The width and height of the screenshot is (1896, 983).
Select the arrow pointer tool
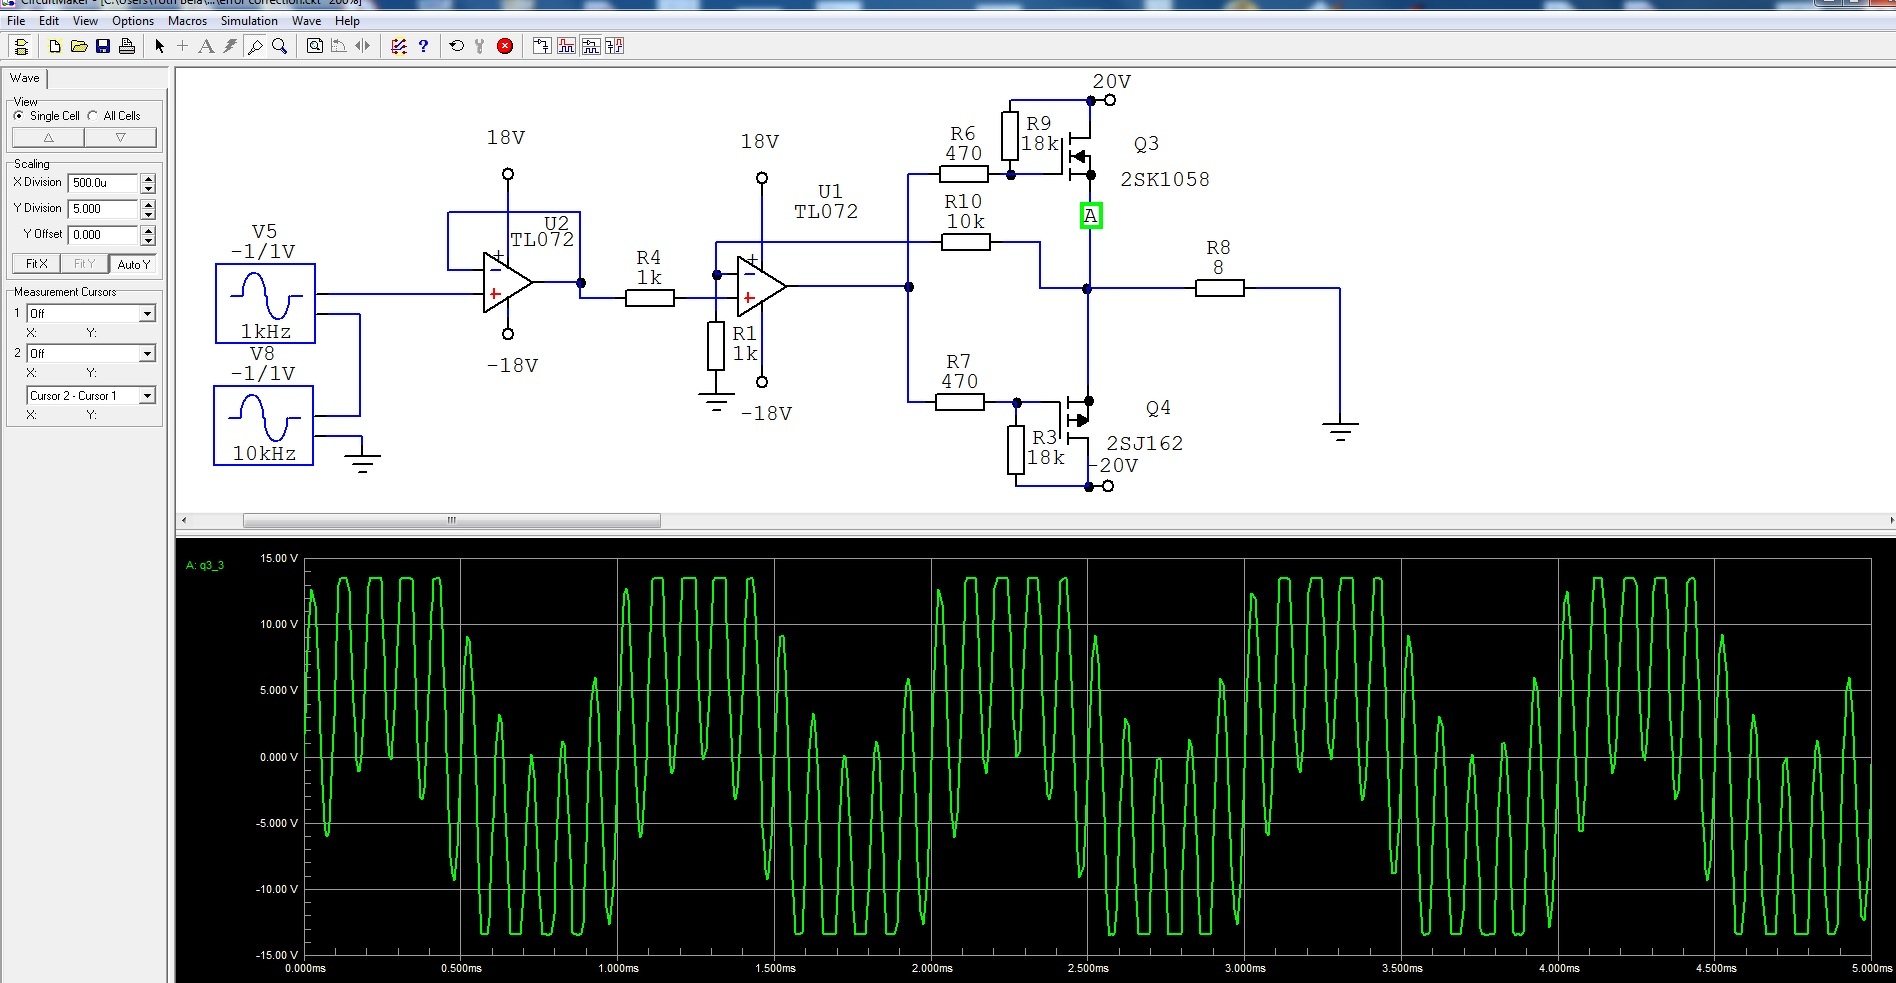point(159,46)
